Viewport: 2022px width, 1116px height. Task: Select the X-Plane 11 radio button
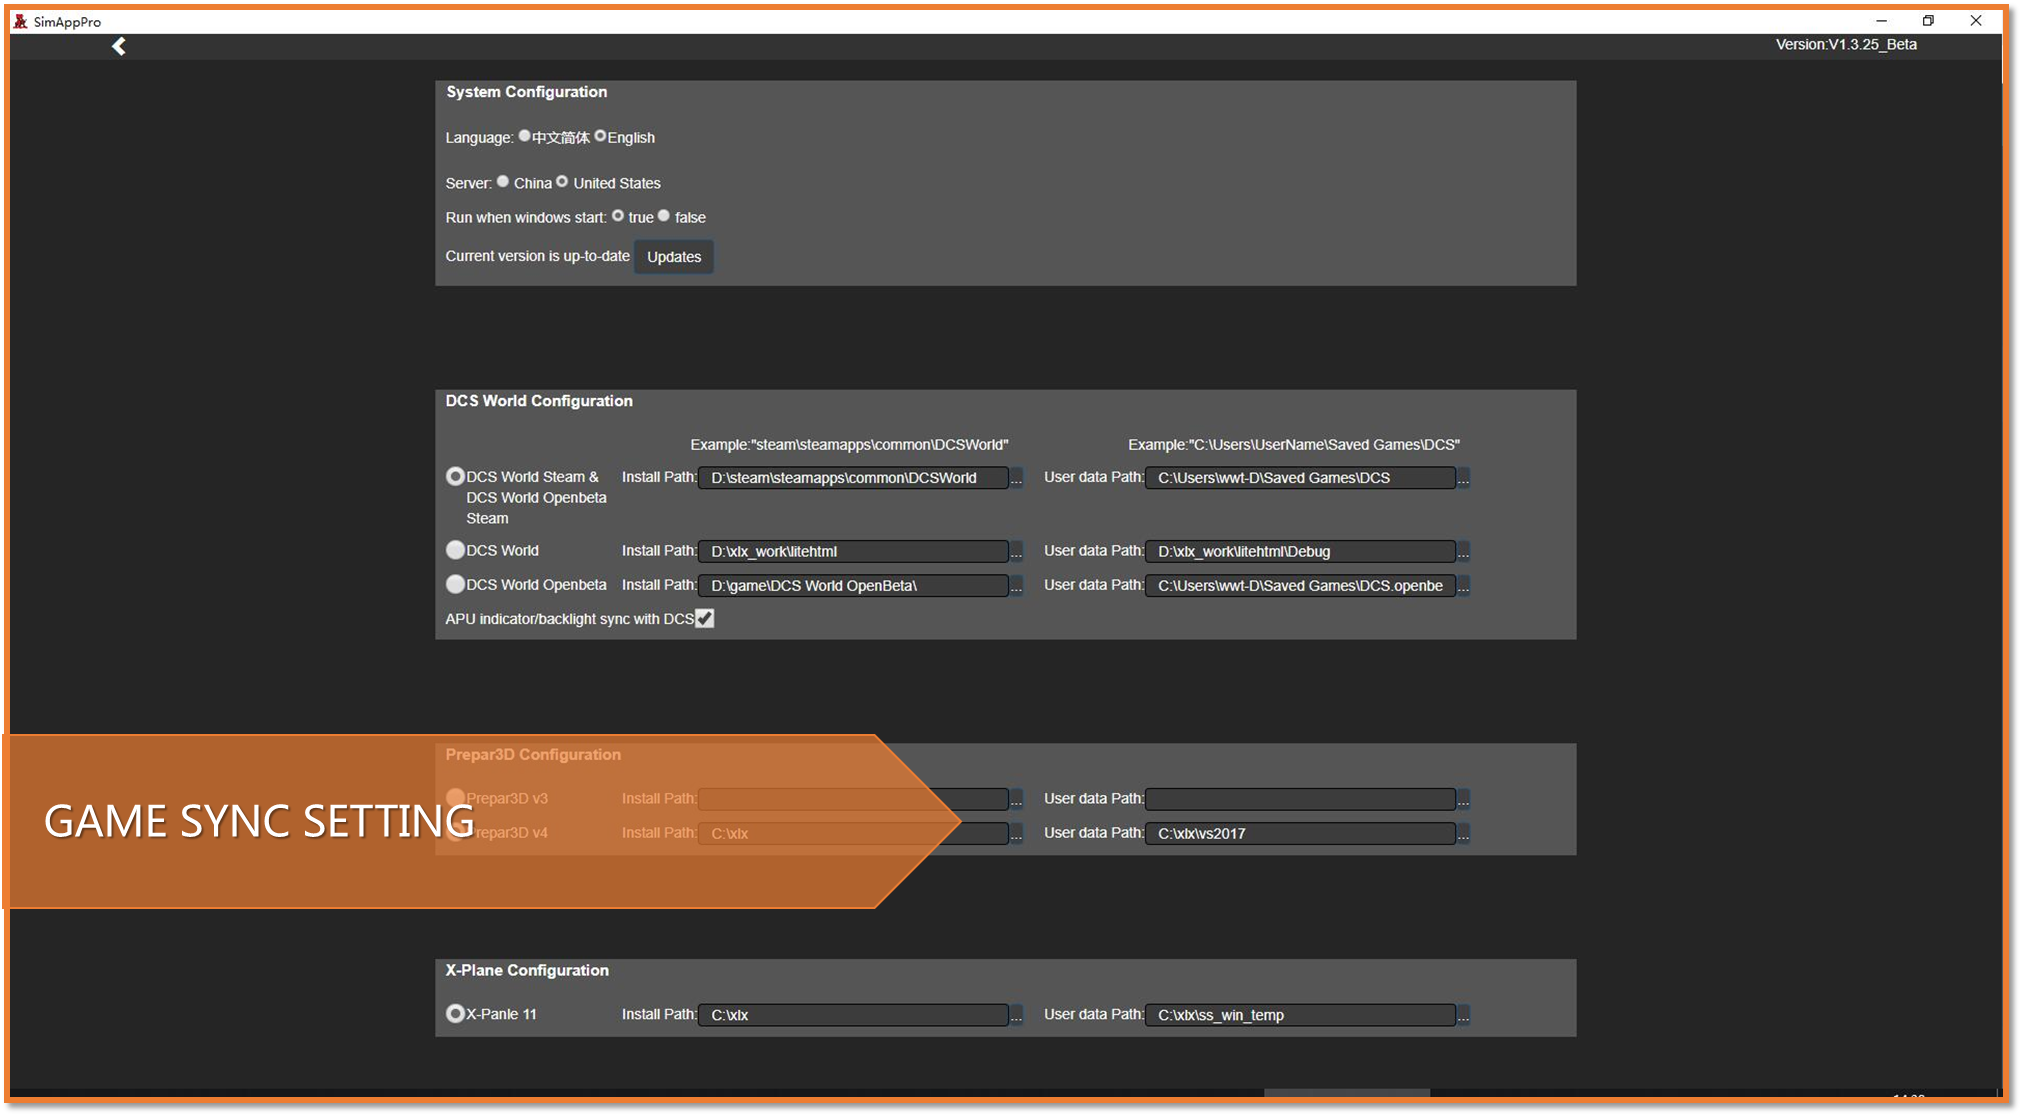pos(455,1013)
